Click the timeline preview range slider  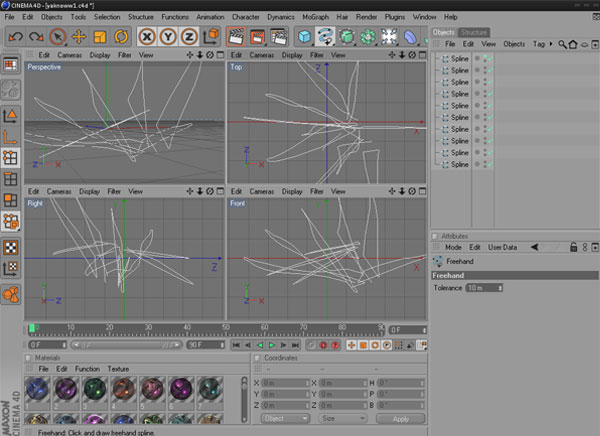pos(126,345)
